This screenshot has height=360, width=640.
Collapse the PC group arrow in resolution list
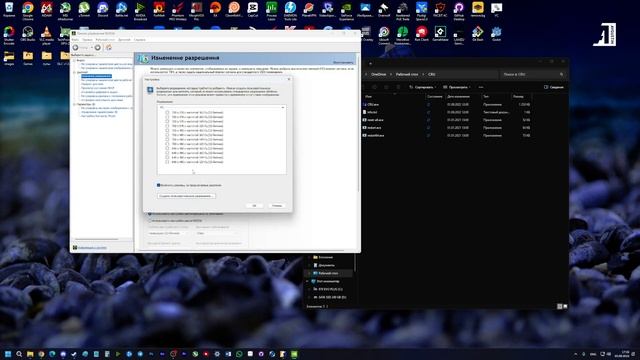click(283, 107)
